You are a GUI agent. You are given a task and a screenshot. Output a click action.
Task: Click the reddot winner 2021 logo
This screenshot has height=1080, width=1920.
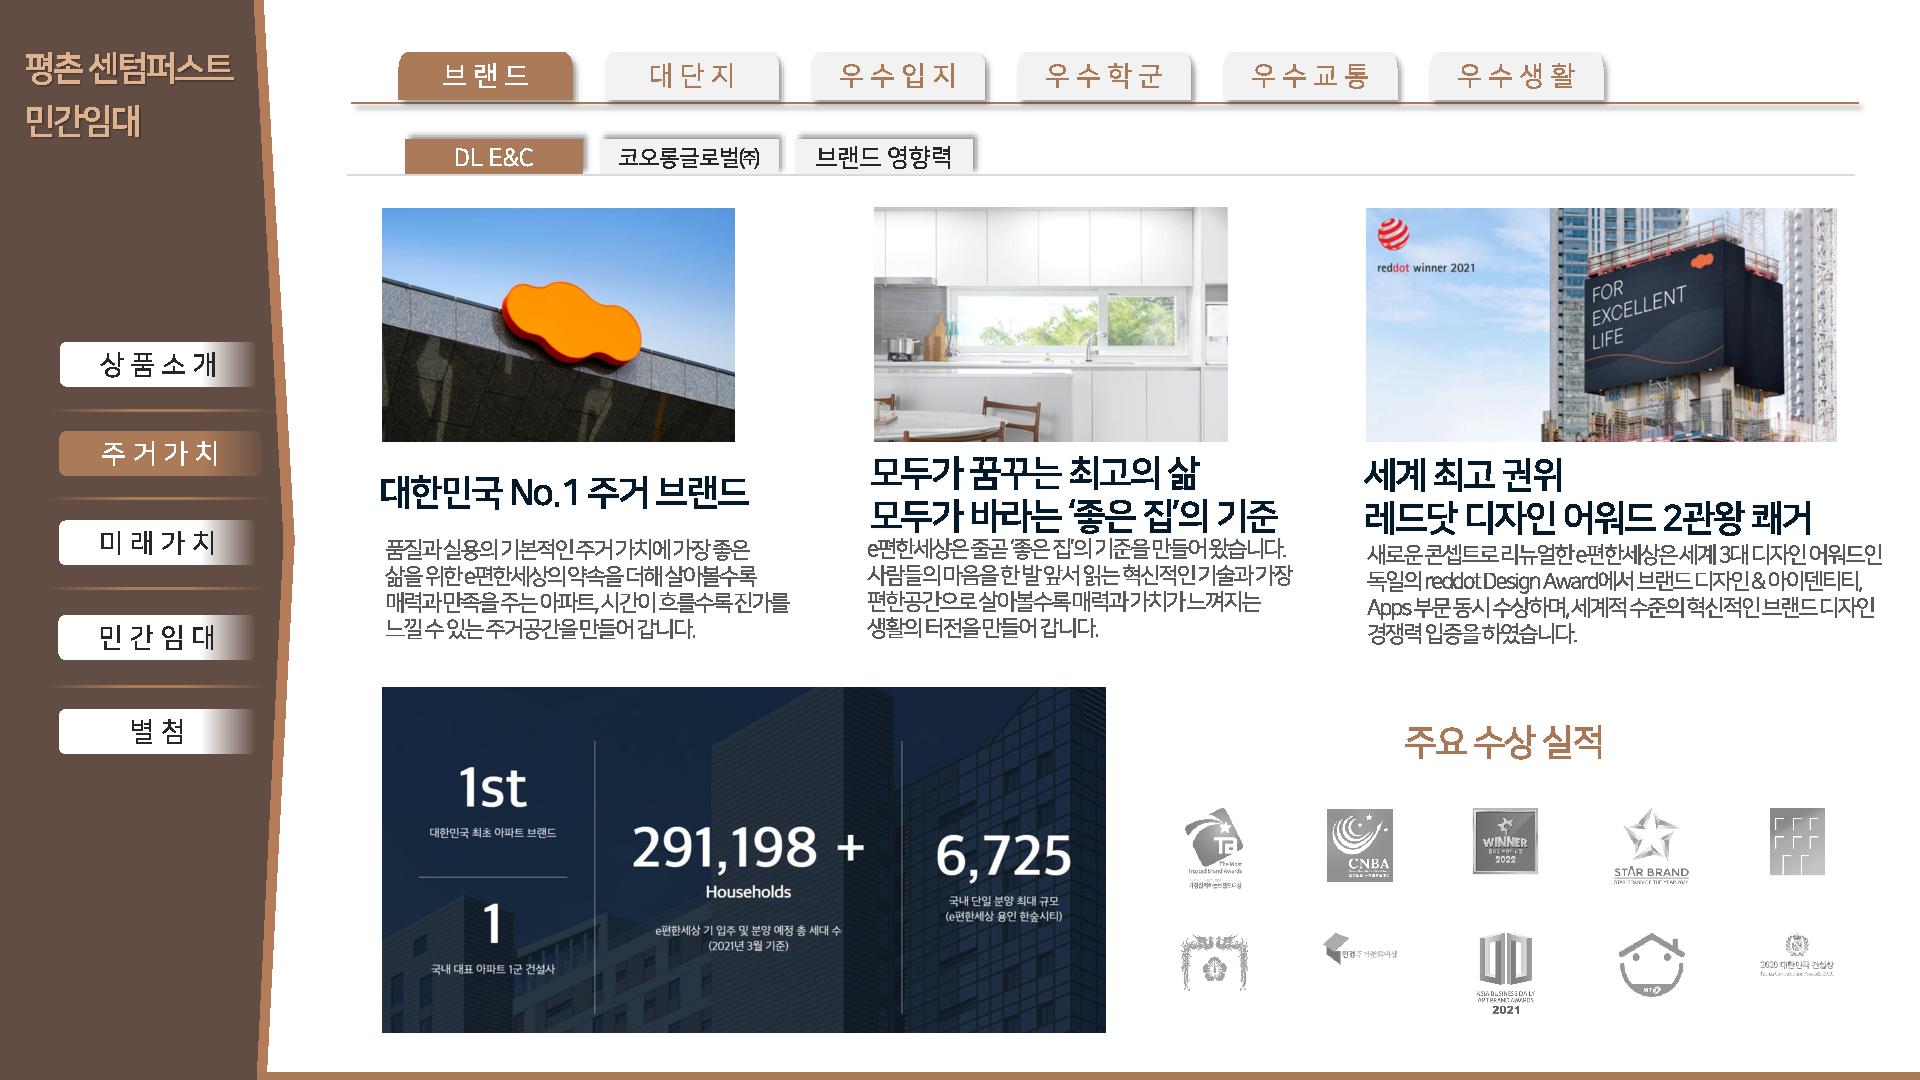1424,246
